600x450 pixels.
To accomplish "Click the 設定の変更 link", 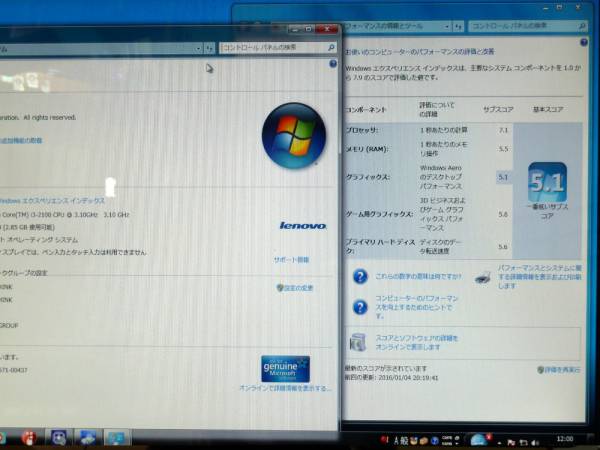I will pyautogui.click(x=295, y=288).
